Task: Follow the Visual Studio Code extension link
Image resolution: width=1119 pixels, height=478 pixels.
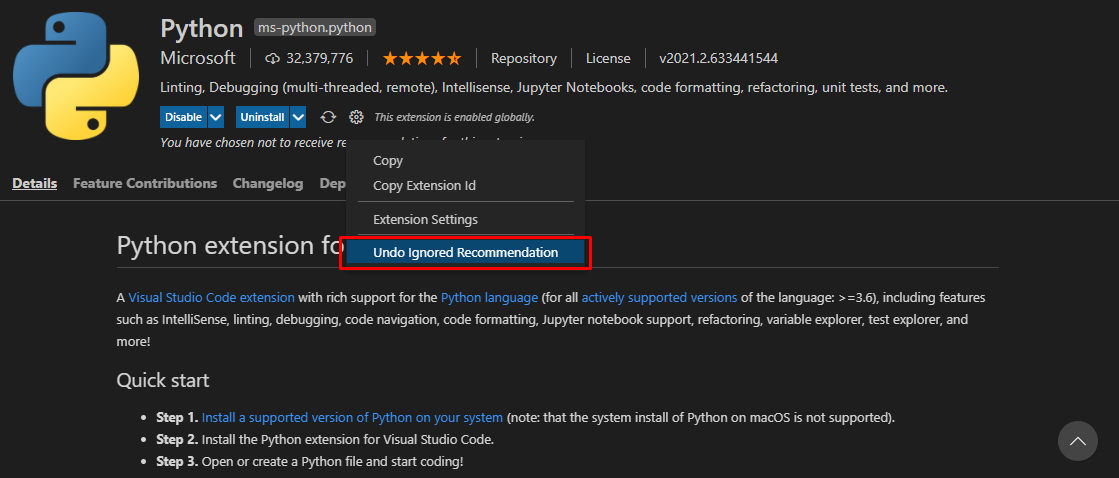Action: coord(211,298)
